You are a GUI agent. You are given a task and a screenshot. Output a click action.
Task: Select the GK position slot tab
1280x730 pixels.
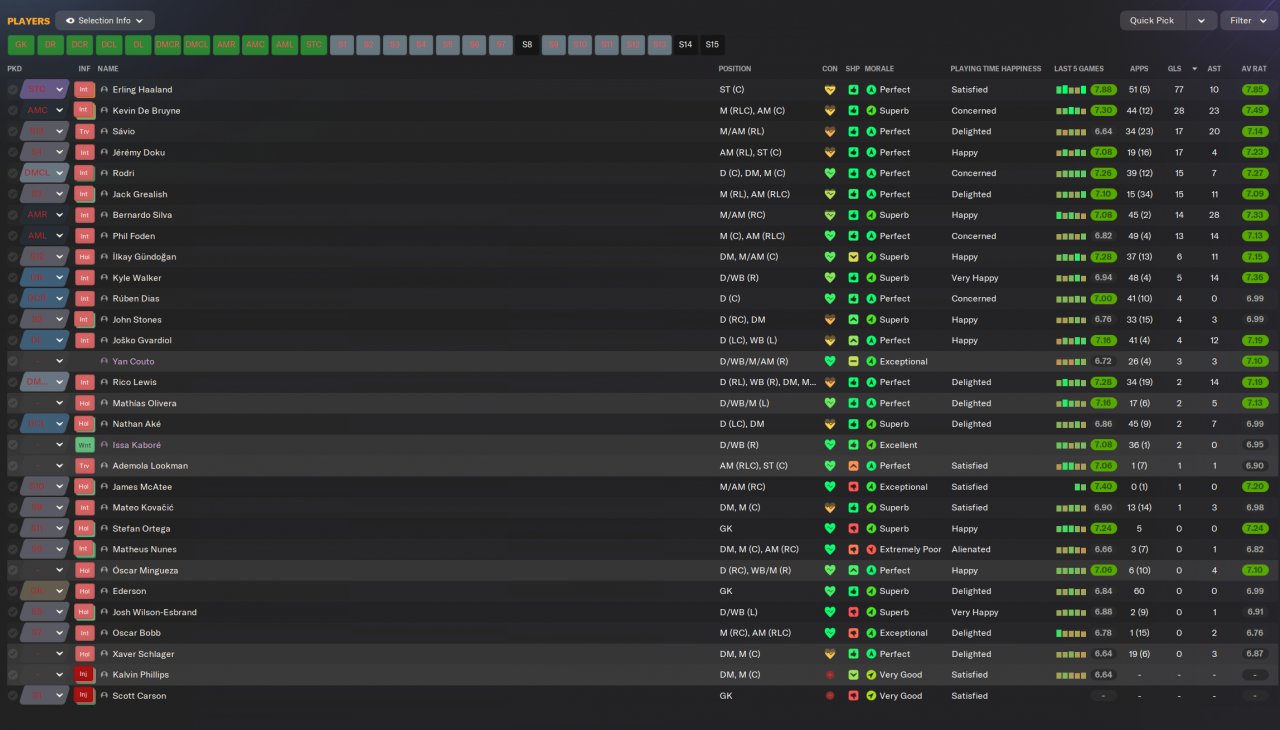(x=21, y=45)
